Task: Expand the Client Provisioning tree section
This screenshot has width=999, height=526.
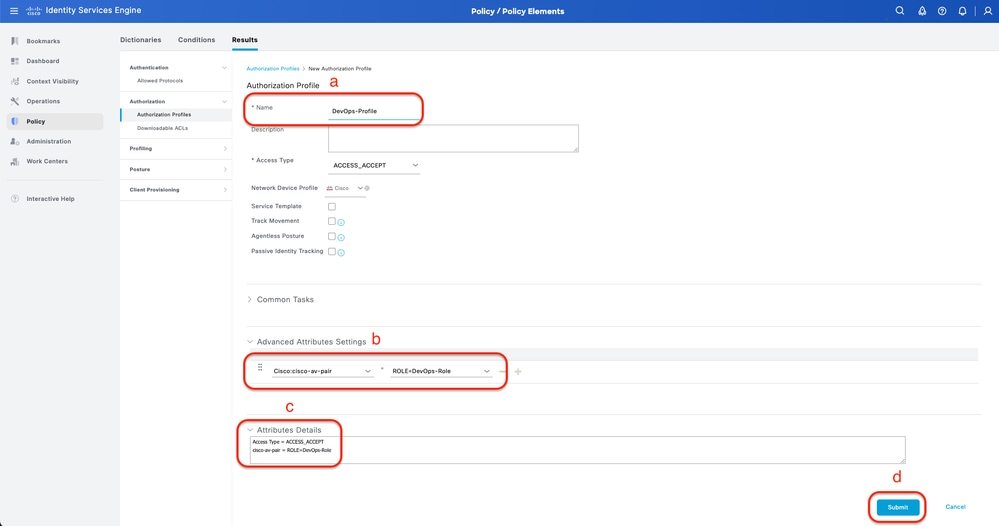Action: (225, 190)
